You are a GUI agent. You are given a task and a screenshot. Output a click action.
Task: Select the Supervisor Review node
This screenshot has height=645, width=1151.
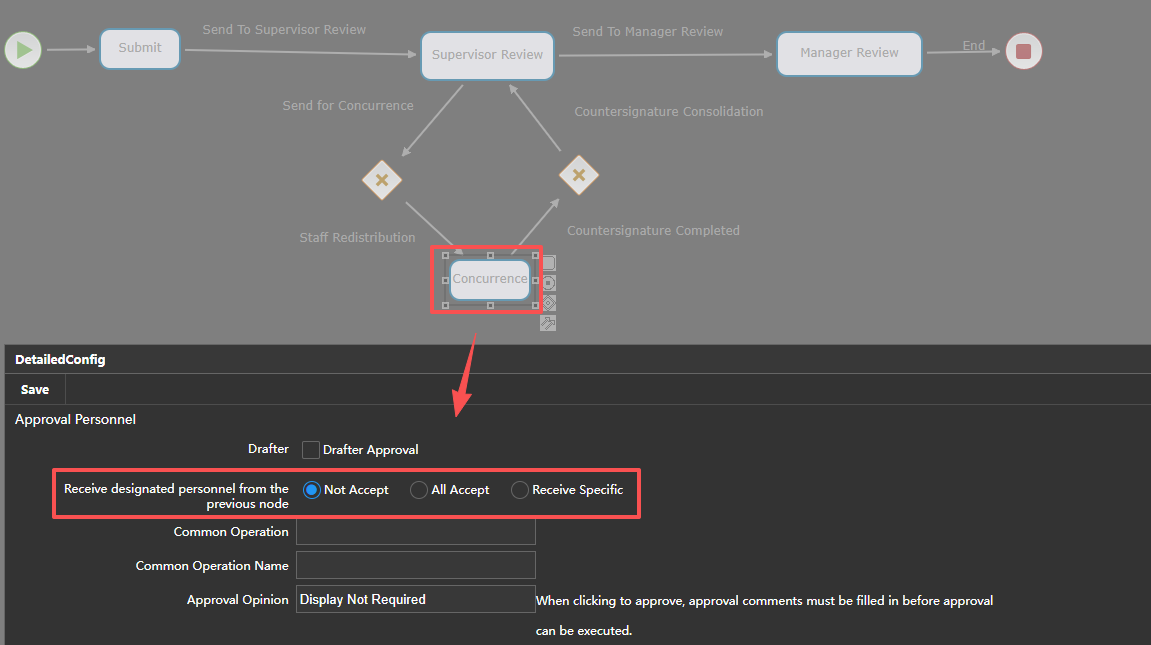pyautogui.click(x=487, y=55)
